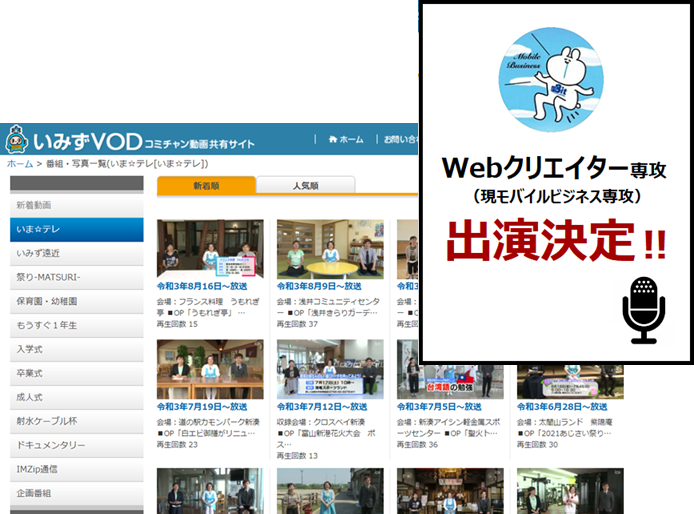
Task: Click 令和3年8月16日～放送 title link
Action: tap(202, 286)
